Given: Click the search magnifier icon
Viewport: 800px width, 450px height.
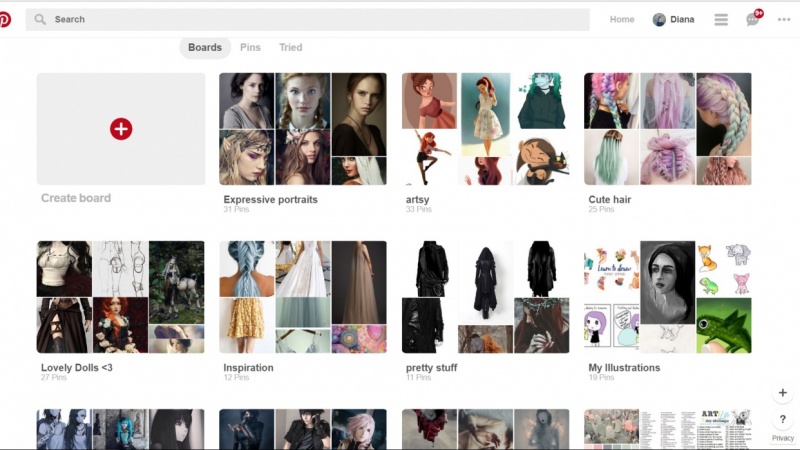Looking at the screenshot, I should pos(40,19).
